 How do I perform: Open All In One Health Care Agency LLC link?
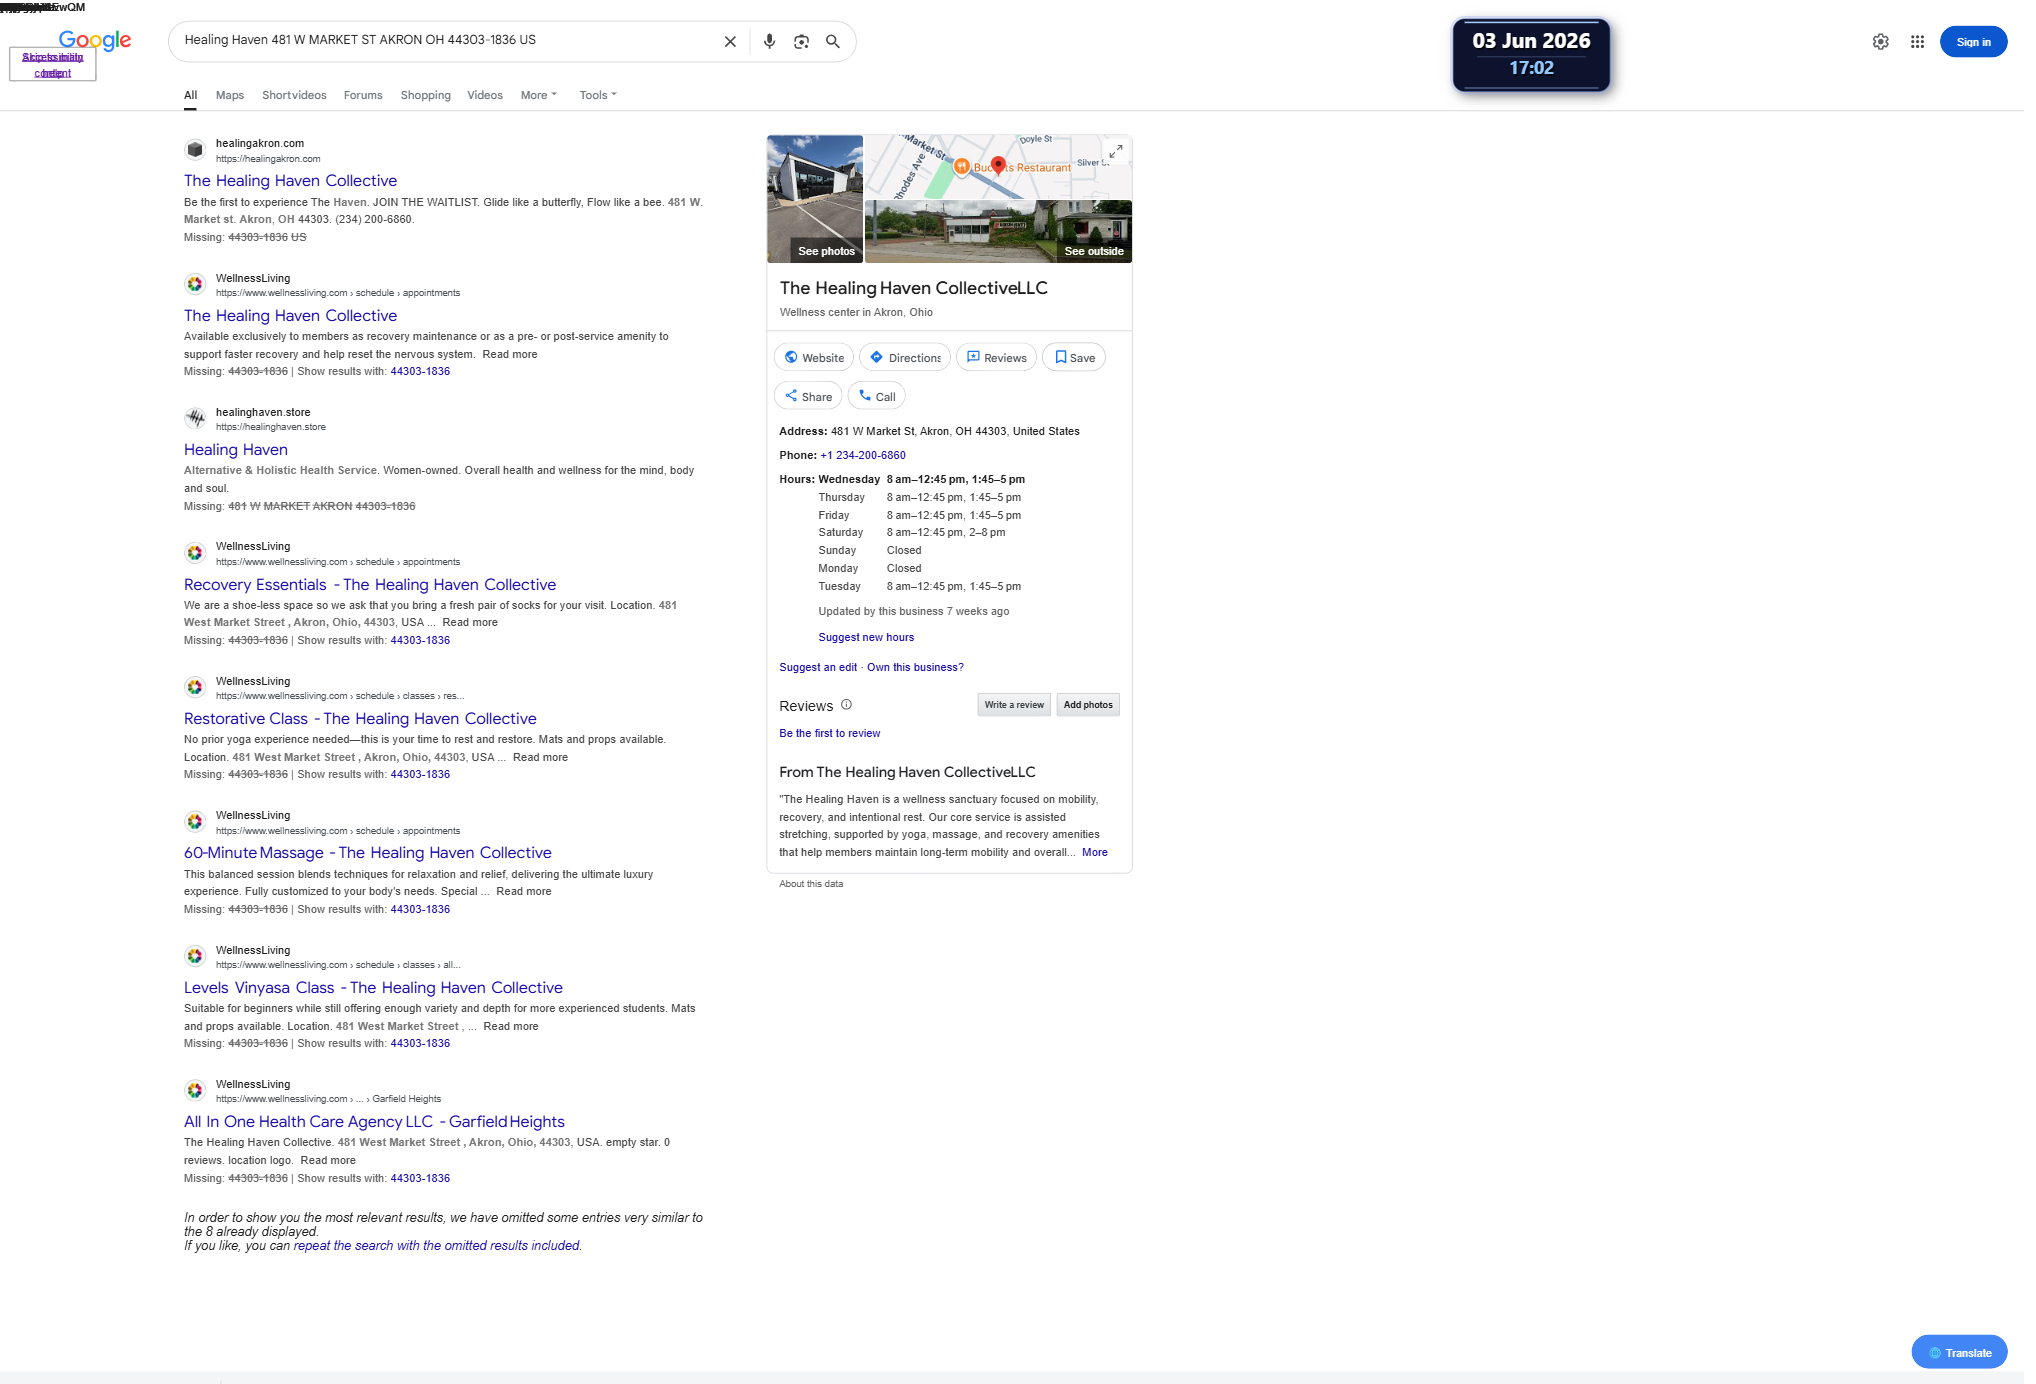pyautogui.click(x=374, y=1121)
